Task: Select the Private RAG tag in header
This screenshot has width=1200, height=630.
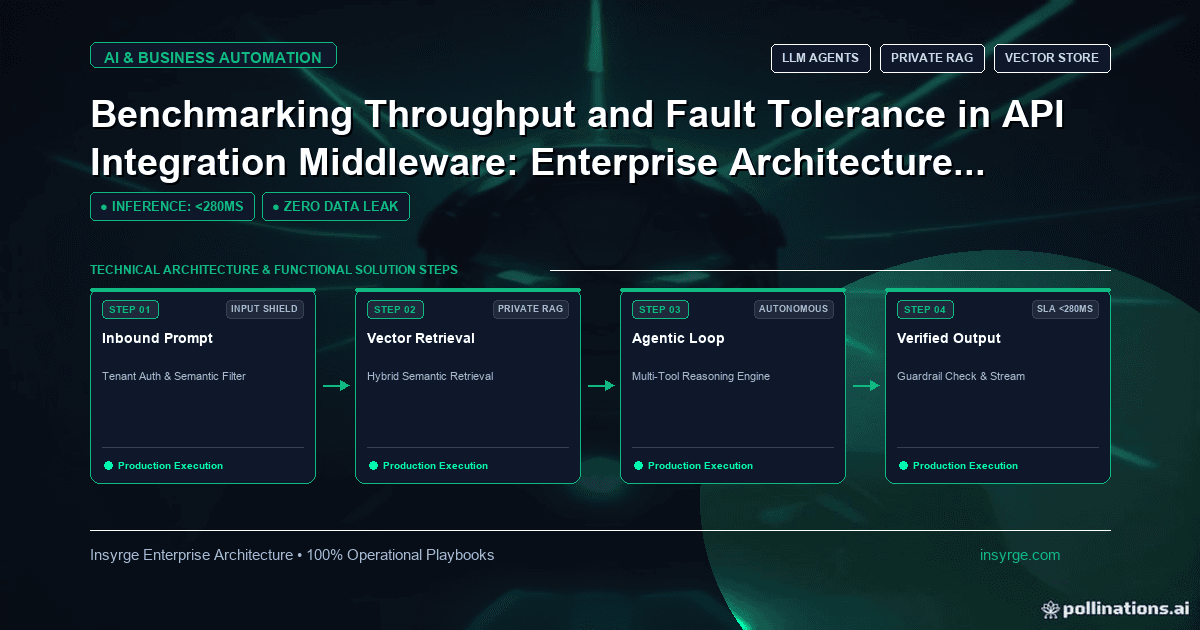Action: [932, 58]
